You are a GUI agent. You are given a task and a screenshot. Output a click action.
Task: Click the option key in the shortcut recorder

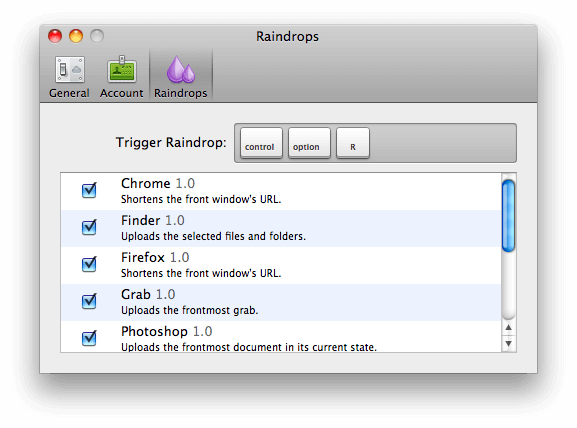309,143
